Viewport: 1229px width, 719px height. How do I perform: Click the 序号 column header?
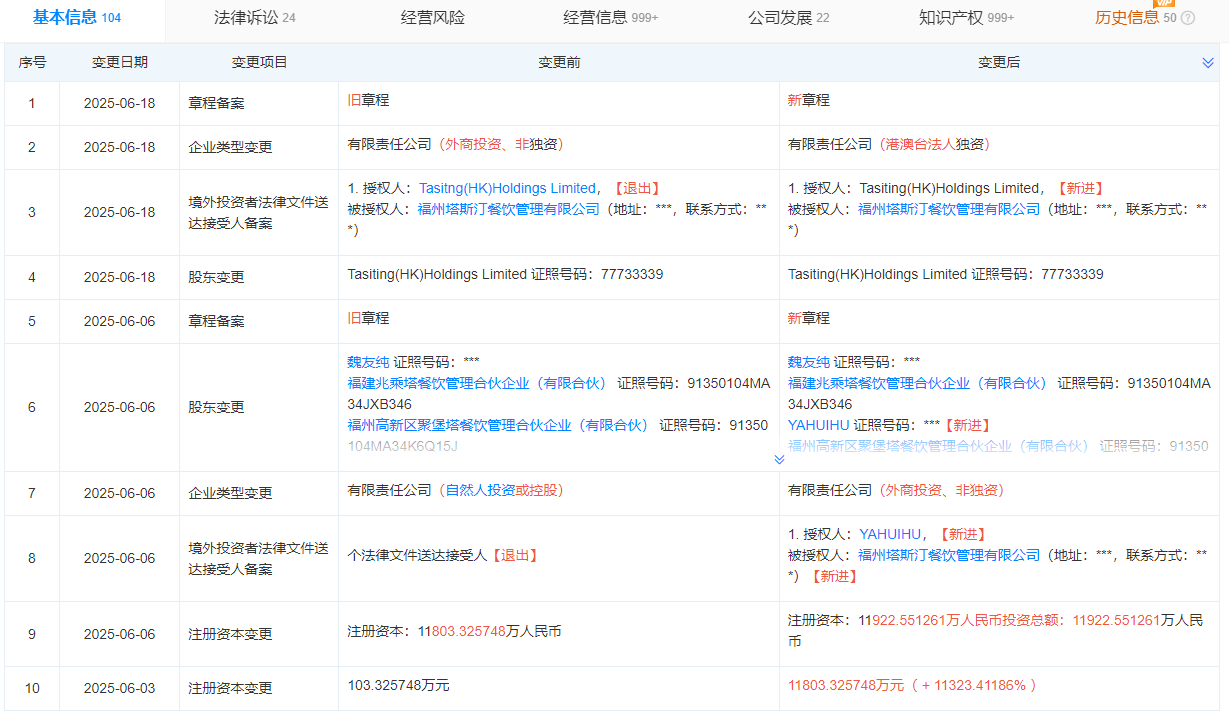click(32, 62)
